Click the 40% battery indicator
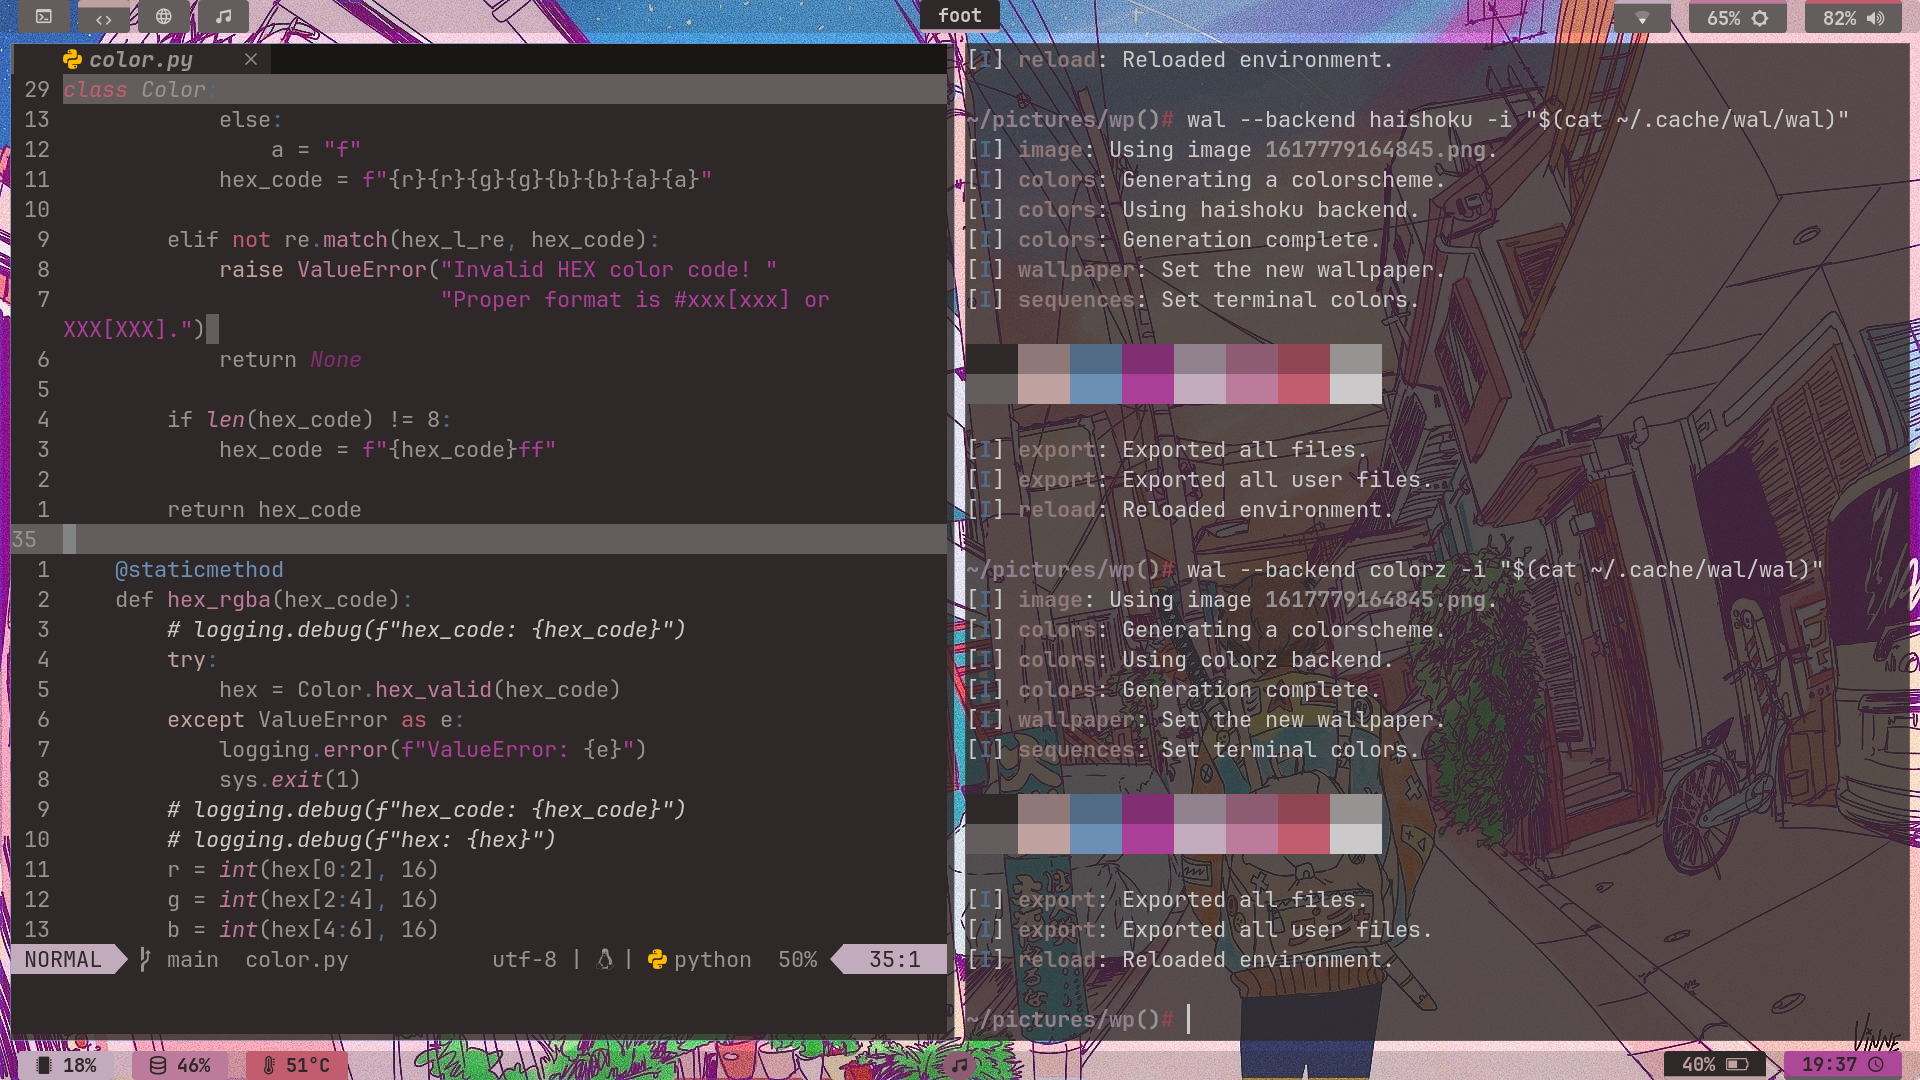 point(1715,1065)
